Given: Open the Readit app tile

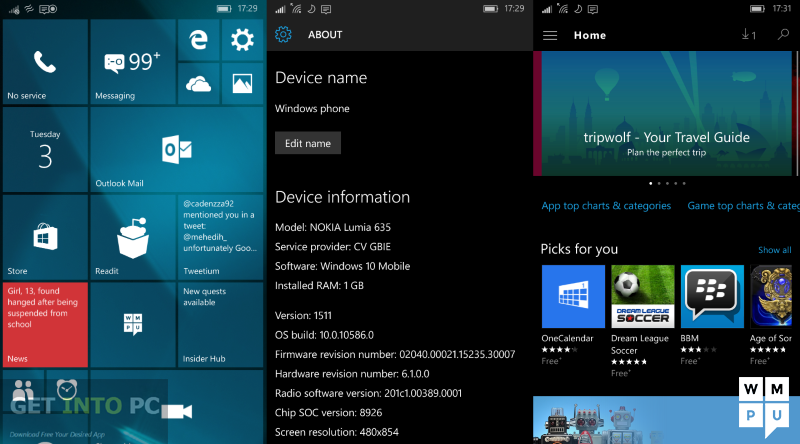Looking at the screenshot, I should (133, 237).
